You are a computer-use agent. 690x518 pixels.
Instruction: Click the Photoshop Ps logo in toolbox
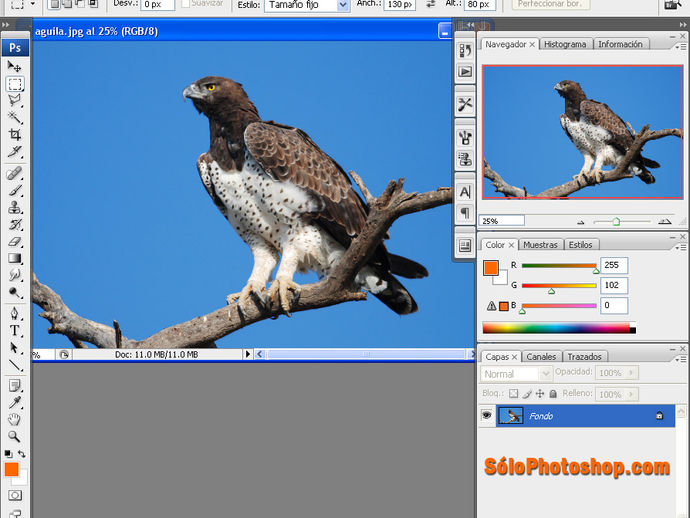[15, 48]
